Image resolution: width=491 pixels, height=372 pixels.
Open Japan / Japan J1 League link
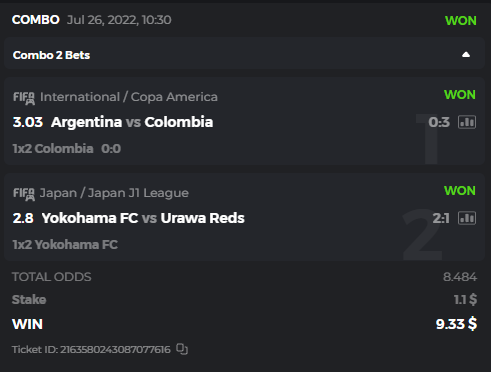point(114,193)
